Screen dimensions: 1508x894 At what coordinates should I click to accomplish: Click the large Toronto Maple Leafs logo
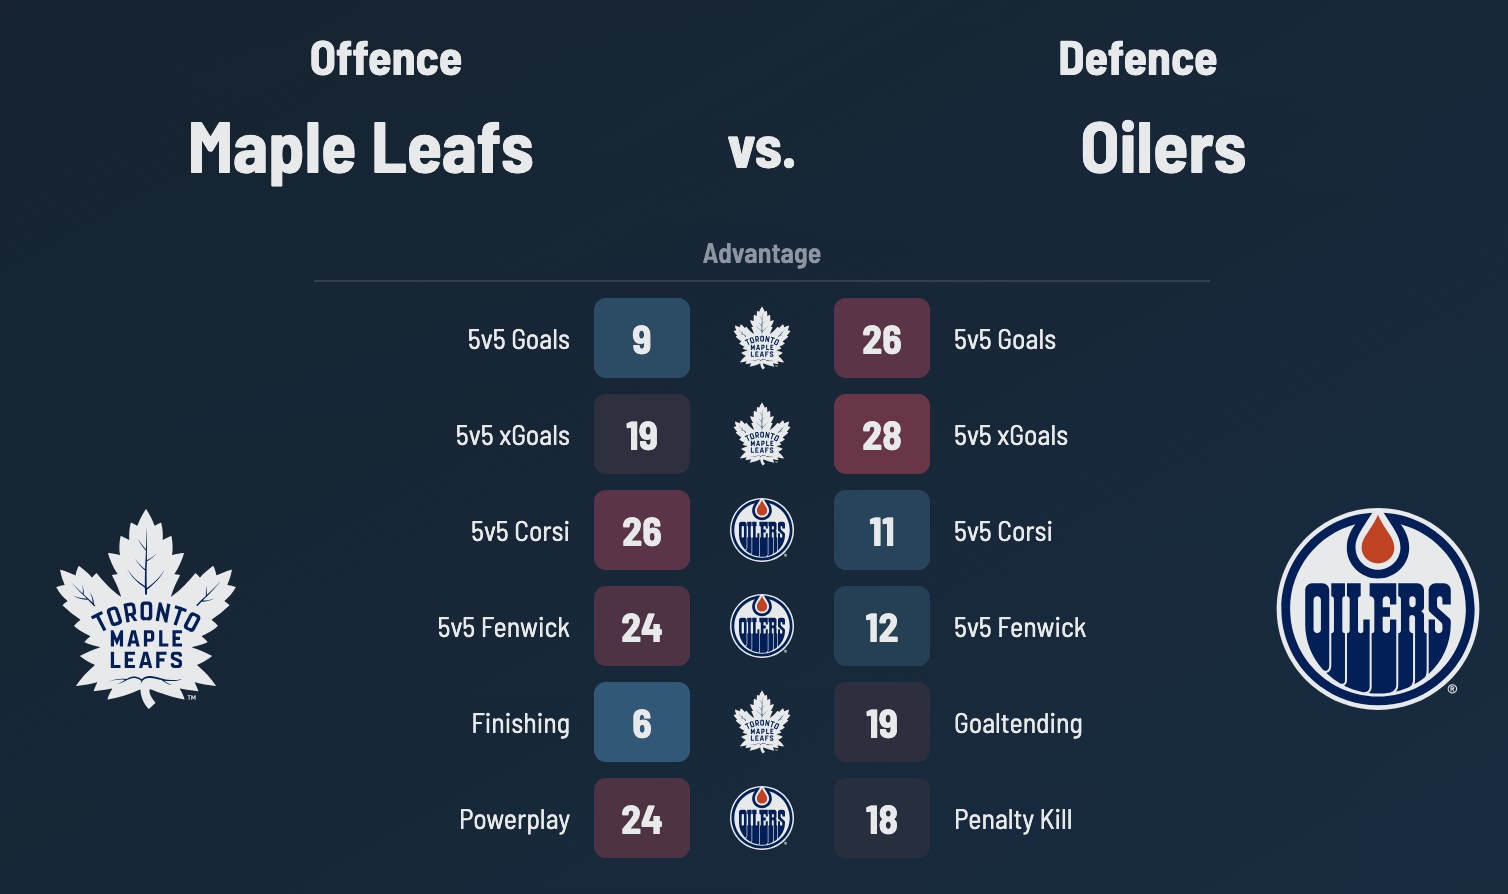coord(146,609)
